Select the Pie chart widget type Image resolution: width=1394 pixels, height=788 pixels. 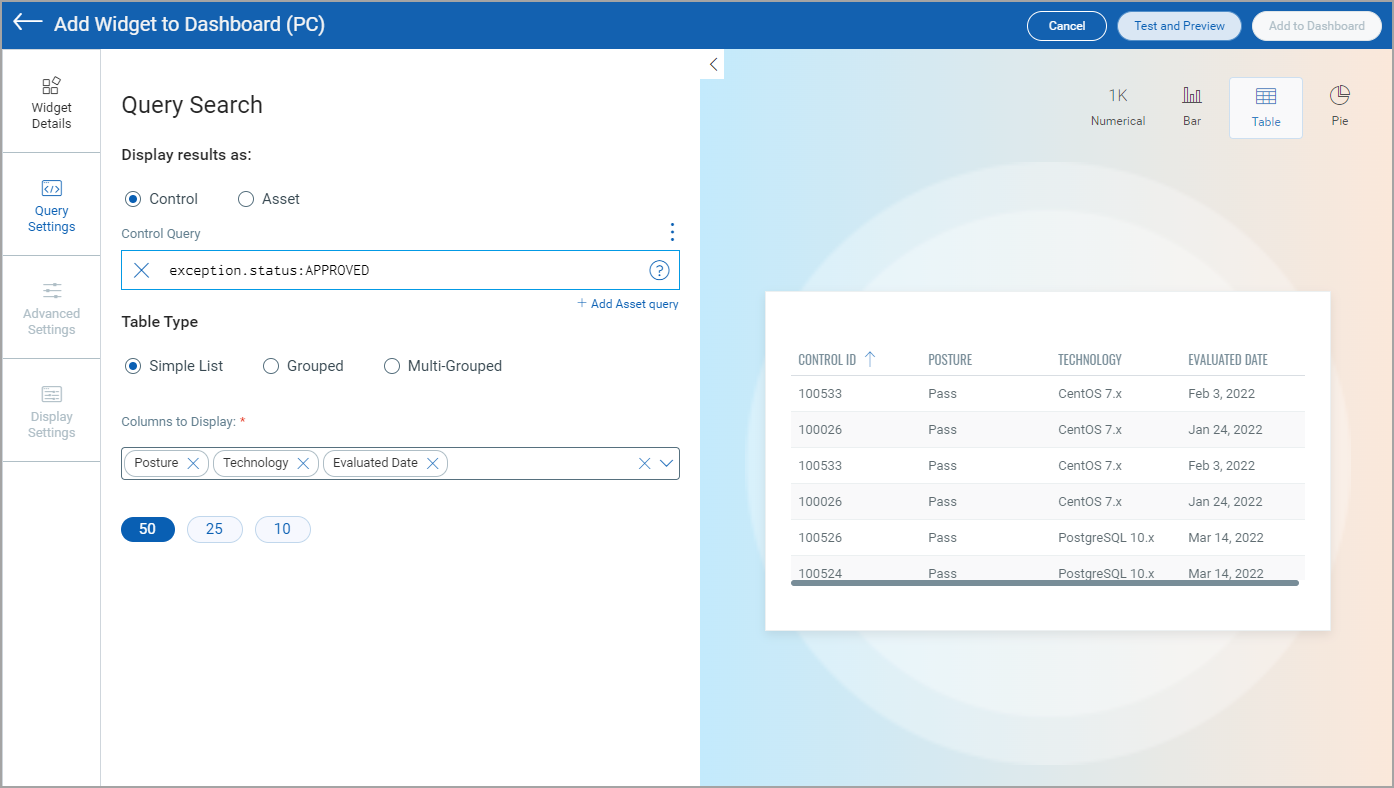pyautogui.click(x=1339, y=105)
